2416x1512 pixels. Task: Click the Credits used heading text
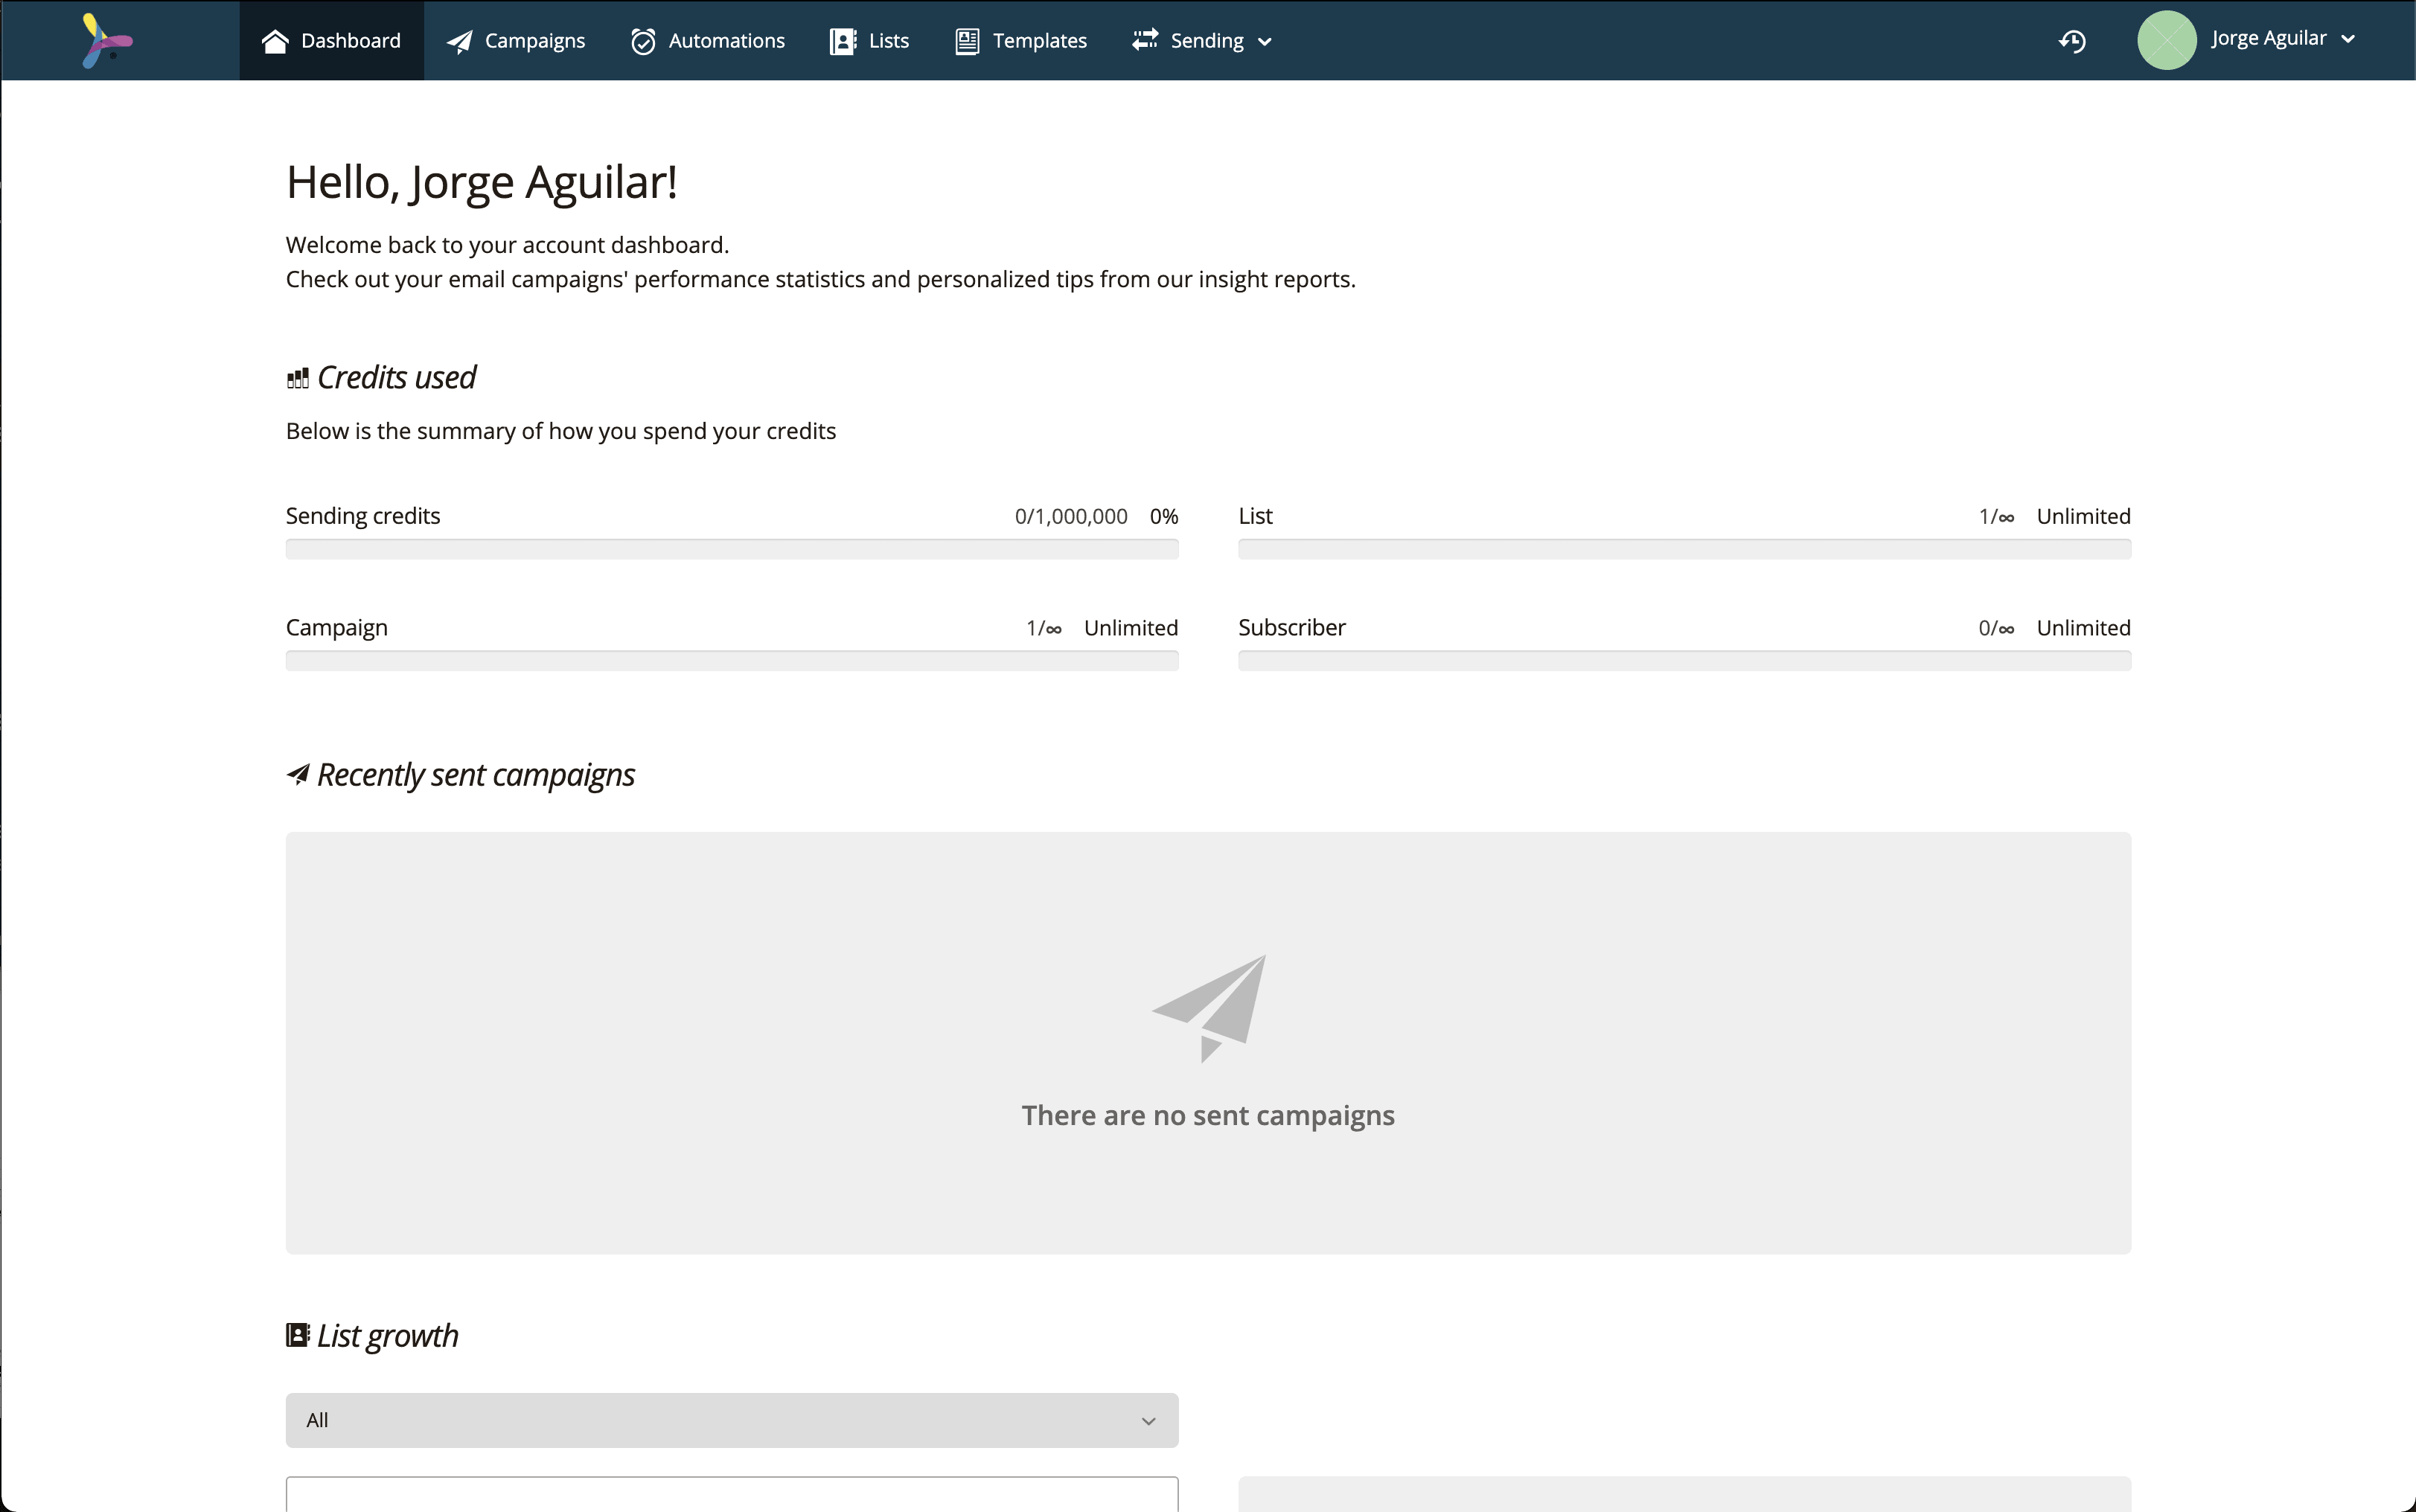396,378
